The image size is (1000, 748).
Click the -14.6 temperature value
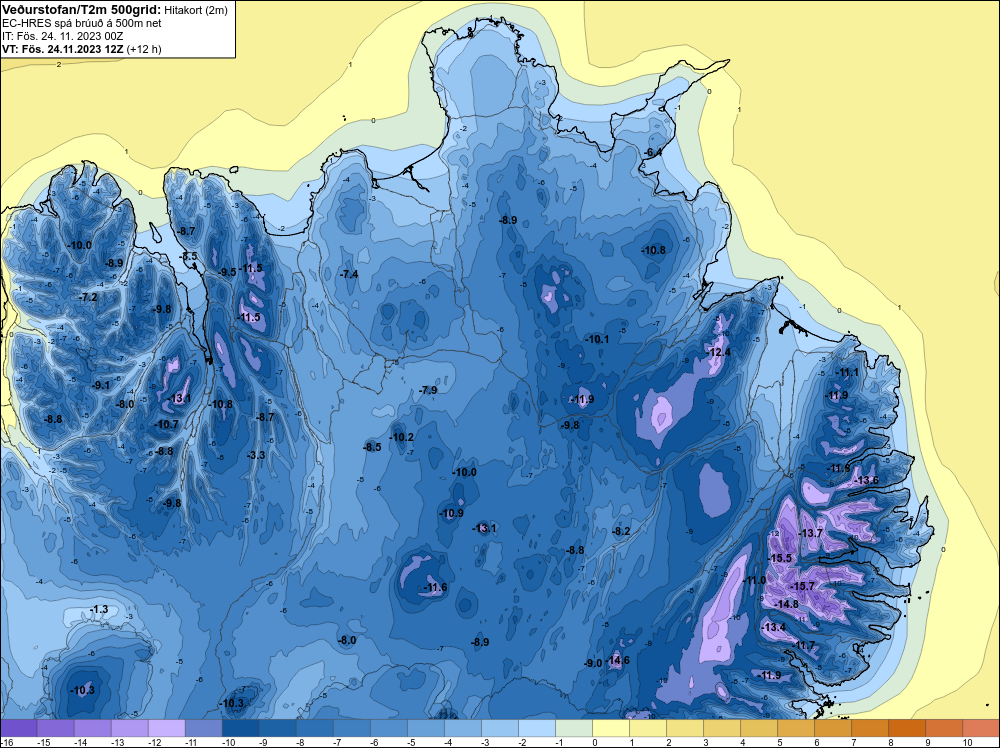[617, 660]
